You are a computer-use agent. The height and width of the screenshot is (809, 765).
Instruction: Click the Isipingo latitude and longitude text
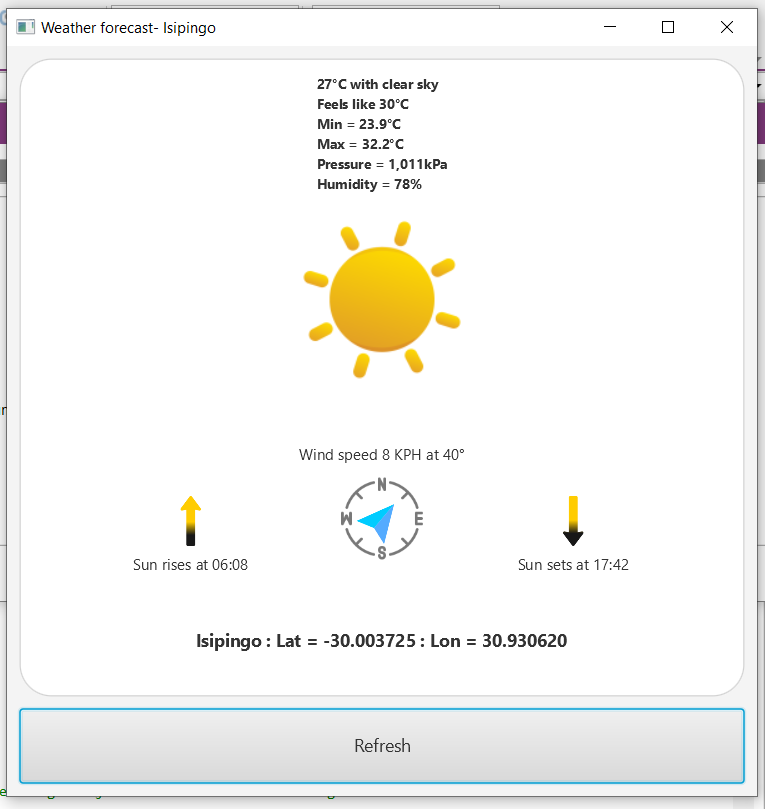[x=382, y=641]
